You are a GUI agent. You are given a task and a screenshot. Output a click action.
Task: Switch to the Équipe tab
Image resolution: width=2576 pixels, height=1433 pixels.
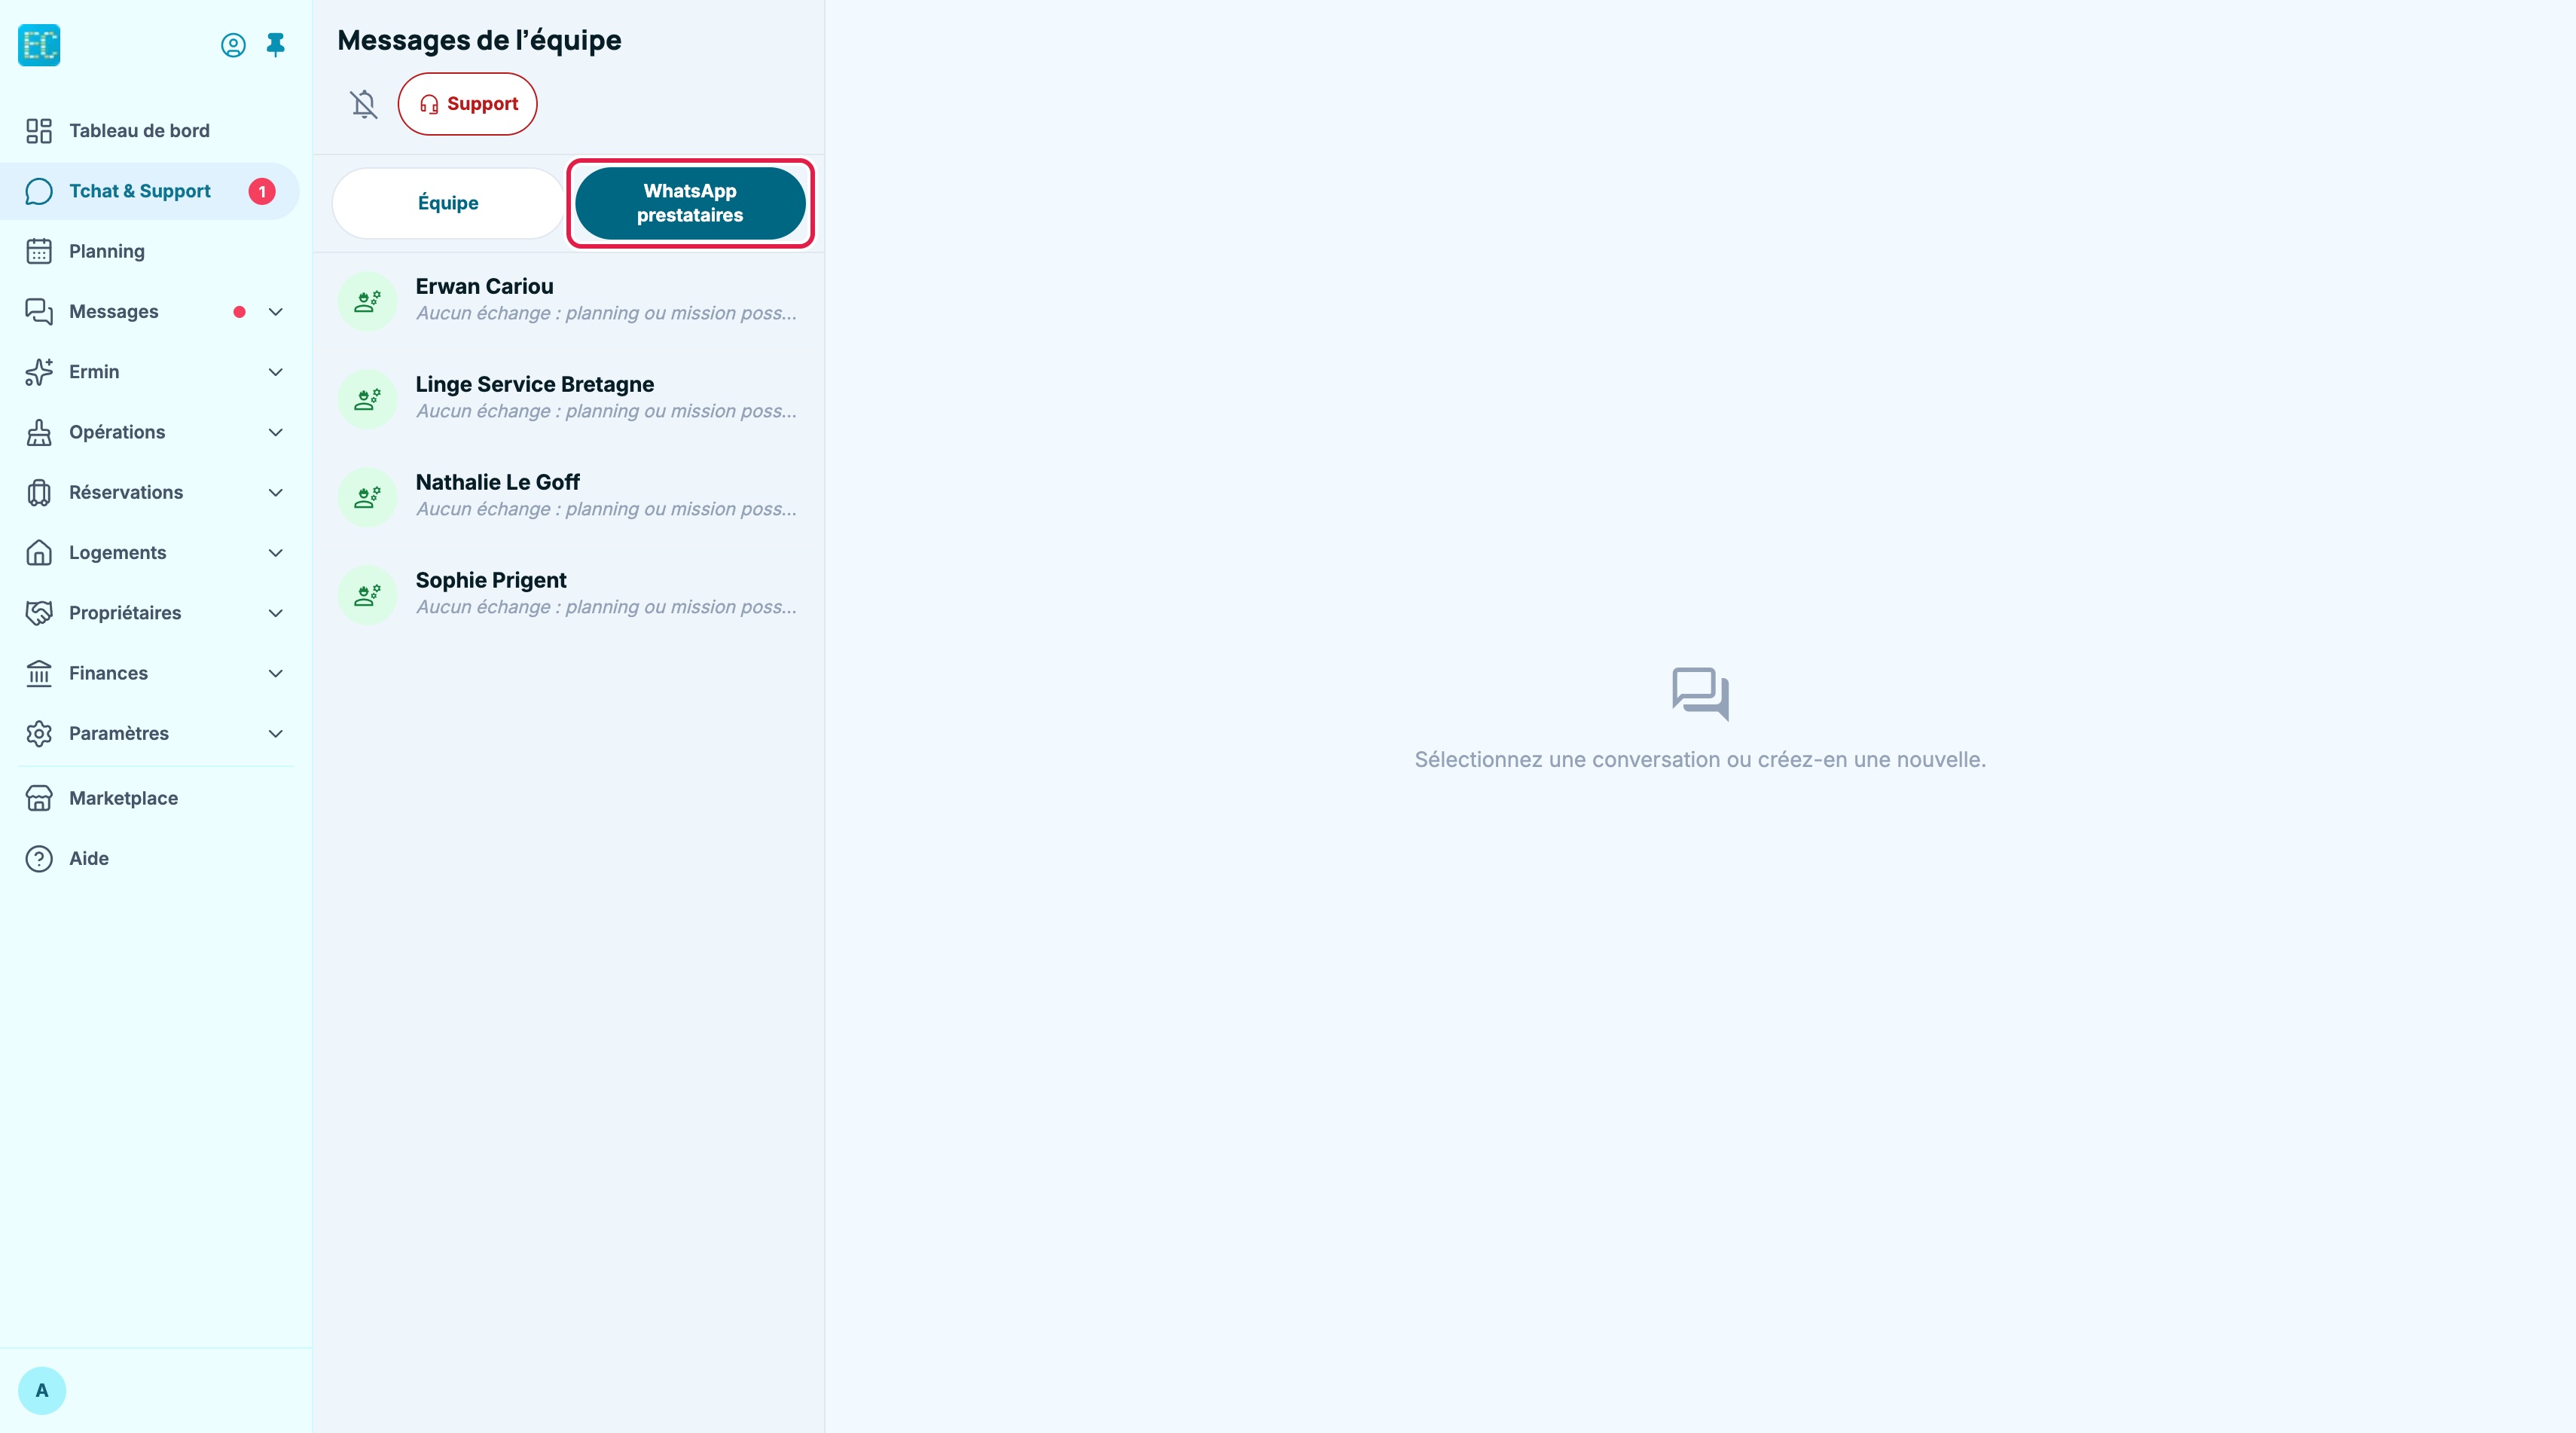coord(448,203)
